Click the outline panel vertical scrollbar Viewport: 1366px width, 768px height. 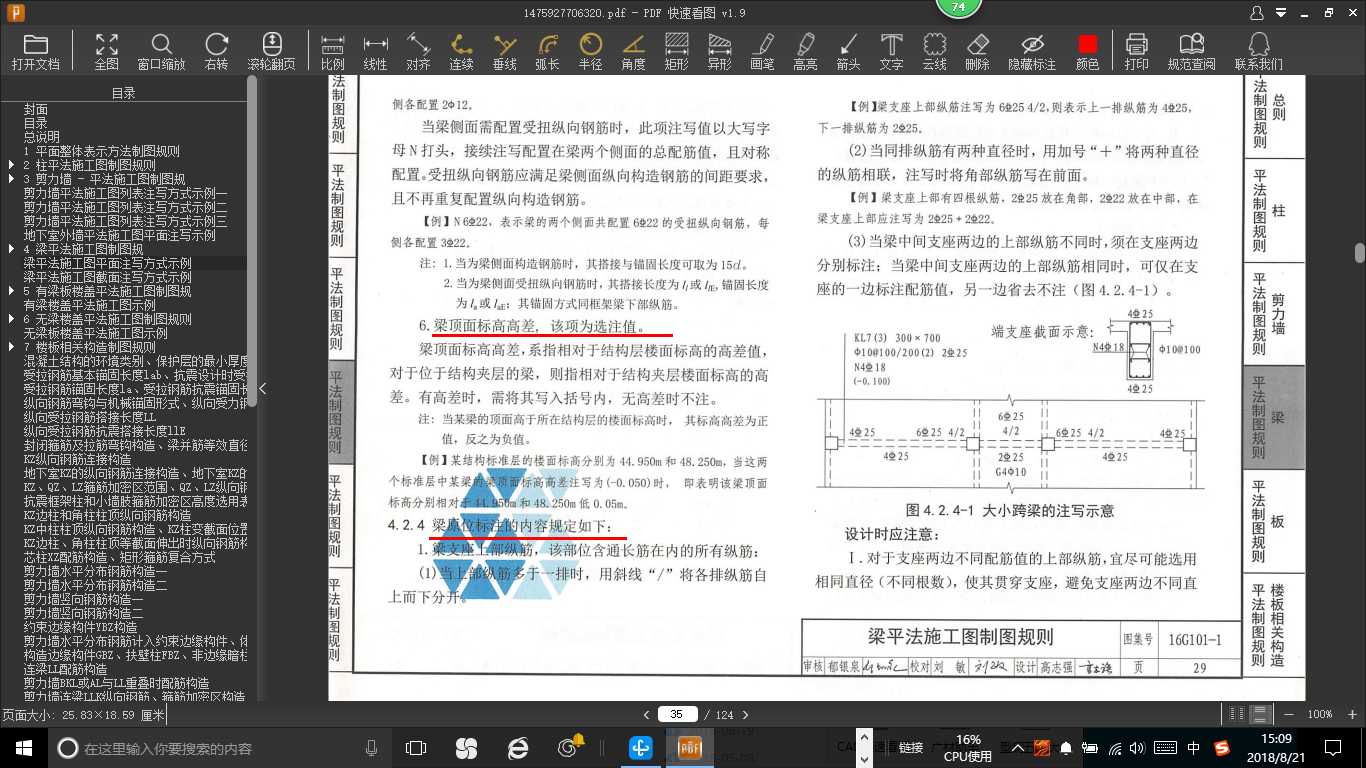tap(252, 240)
